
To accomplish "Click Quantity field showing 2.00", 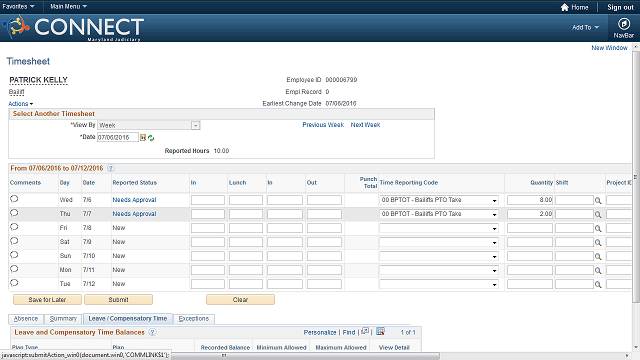I will pyautogui.click(x=530, y=214).
